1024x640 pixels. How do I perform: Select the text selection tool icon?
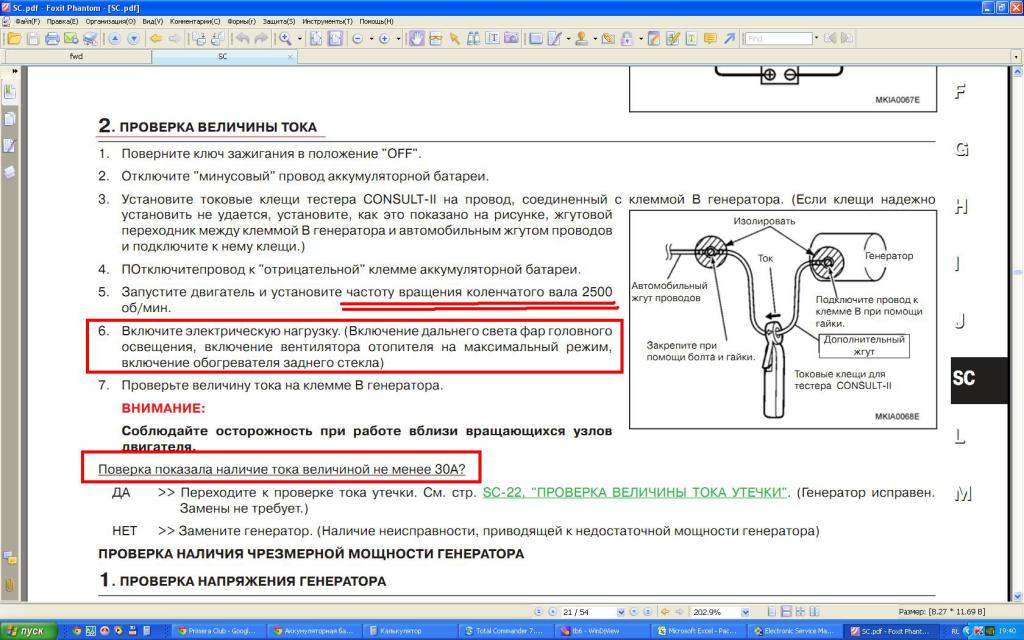492,39
